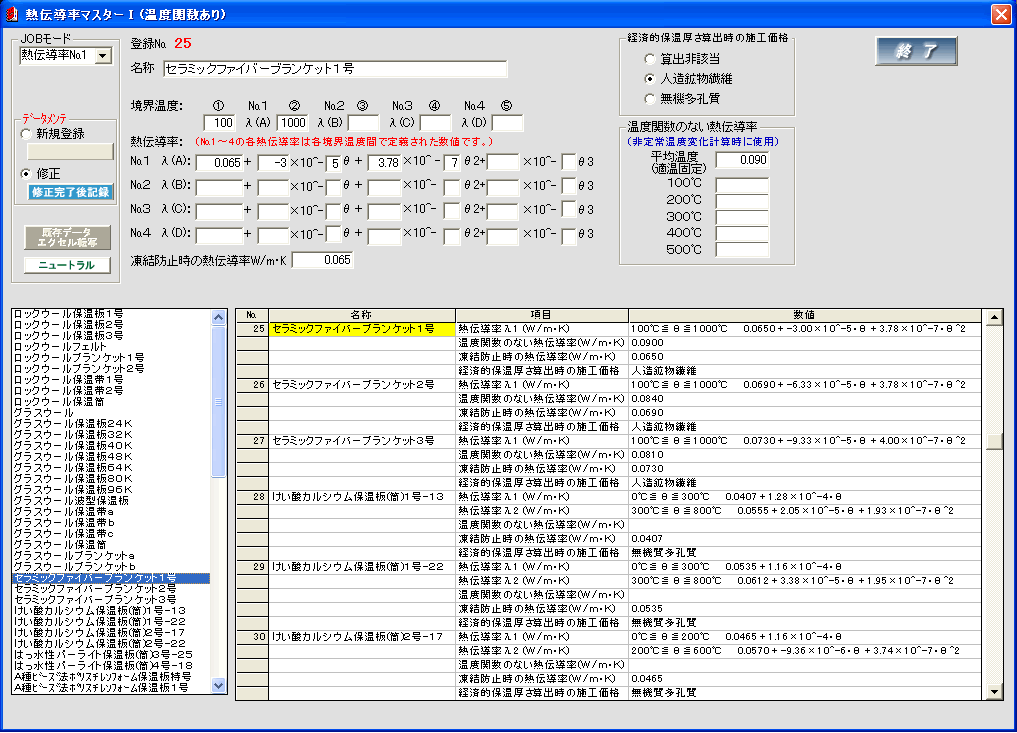Click down arrow of the data table scrollbar
Image resolution: width=1017 pixels, height=733 pixels.
pos(994,691)
